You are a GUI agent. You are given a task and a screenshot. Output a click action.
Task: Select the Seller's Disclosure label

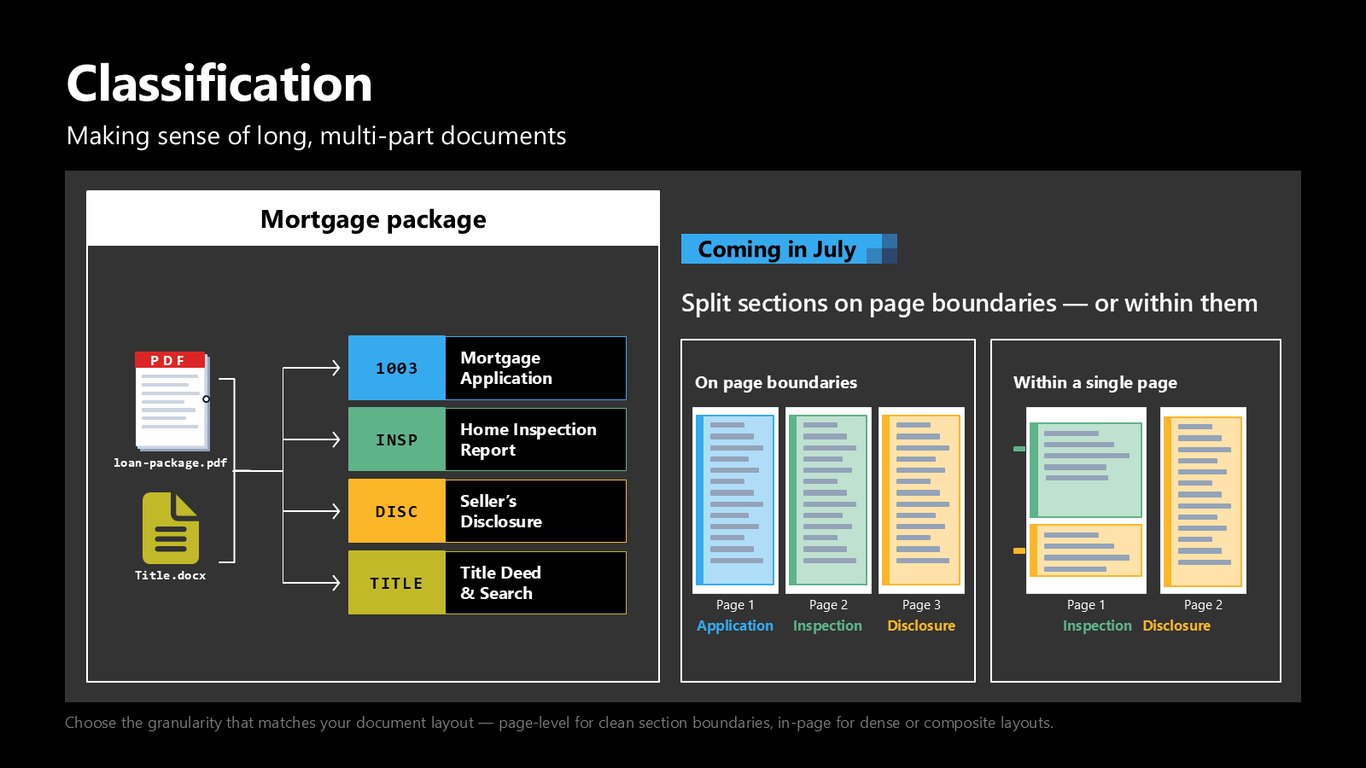point(501,511)
